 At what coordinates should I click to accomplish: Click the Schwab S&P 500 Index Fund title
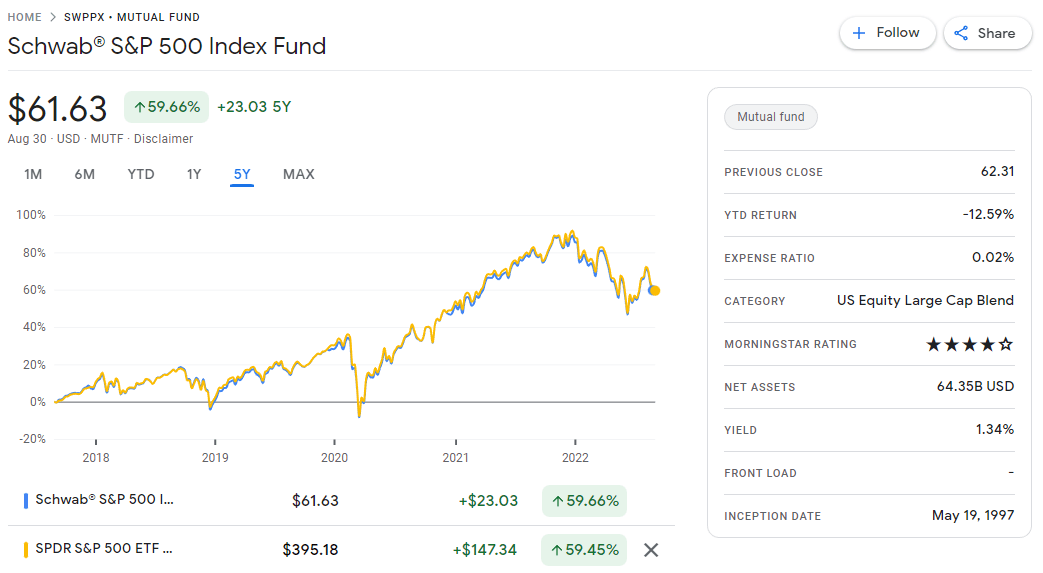coord(167,46)
